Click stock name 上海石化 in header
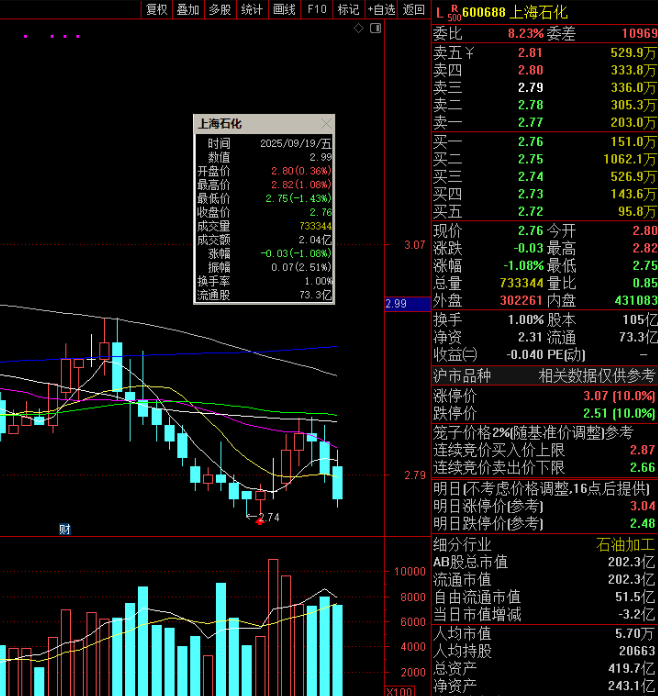 [x=539, y=12]
